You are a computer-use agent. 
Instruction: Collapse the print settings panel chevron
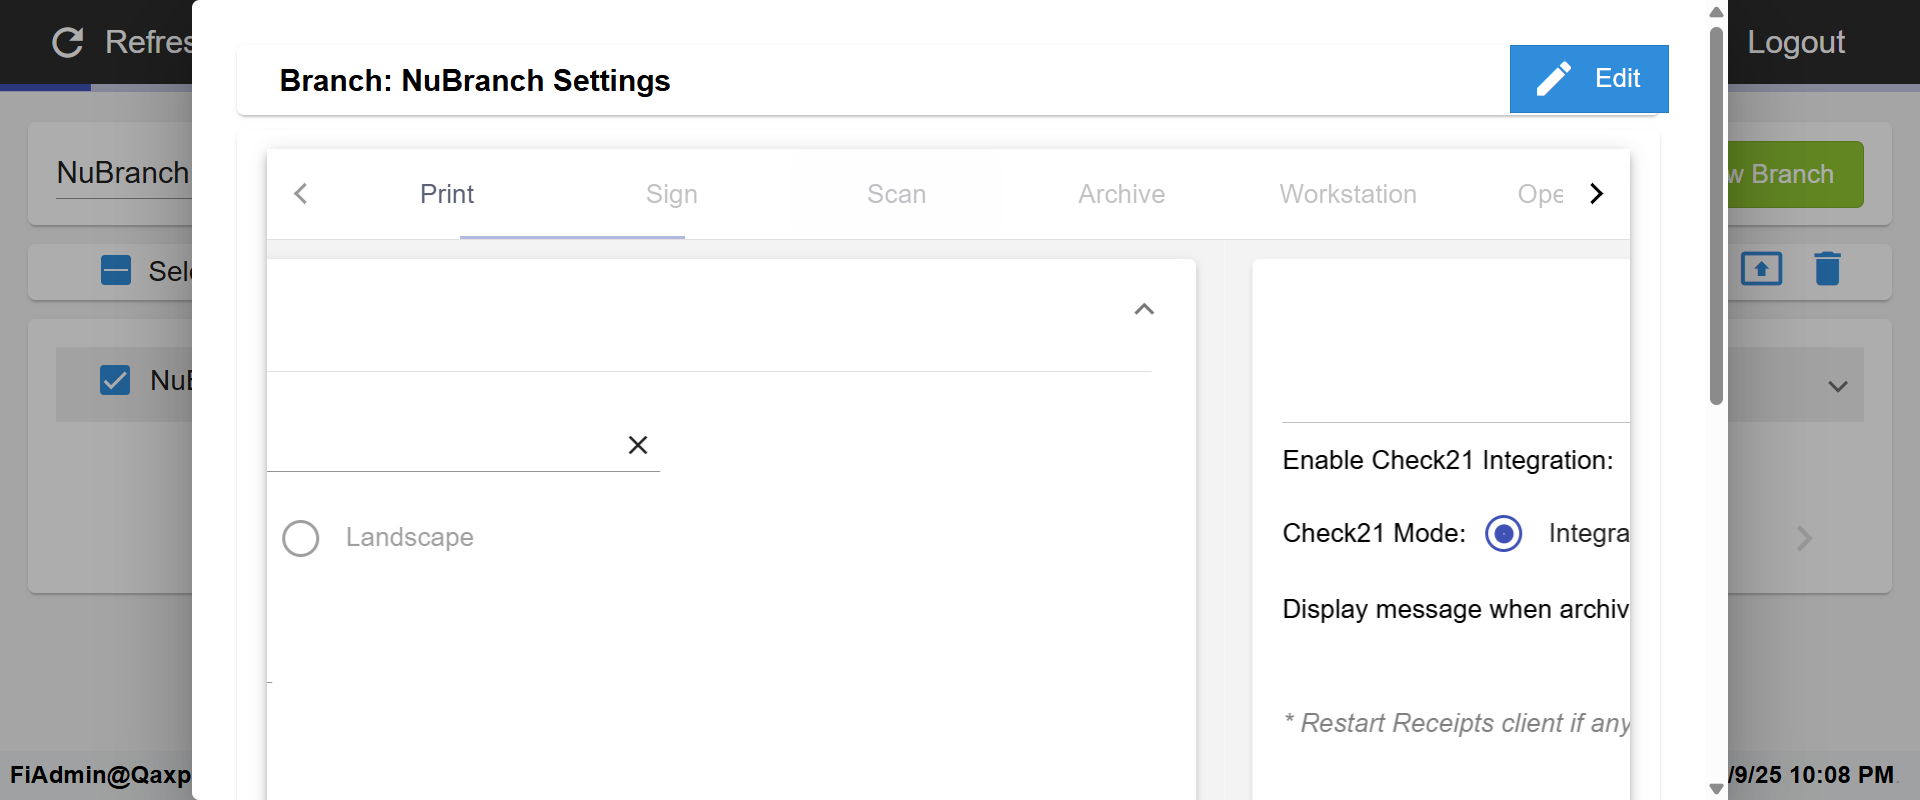click(1144, 309)
